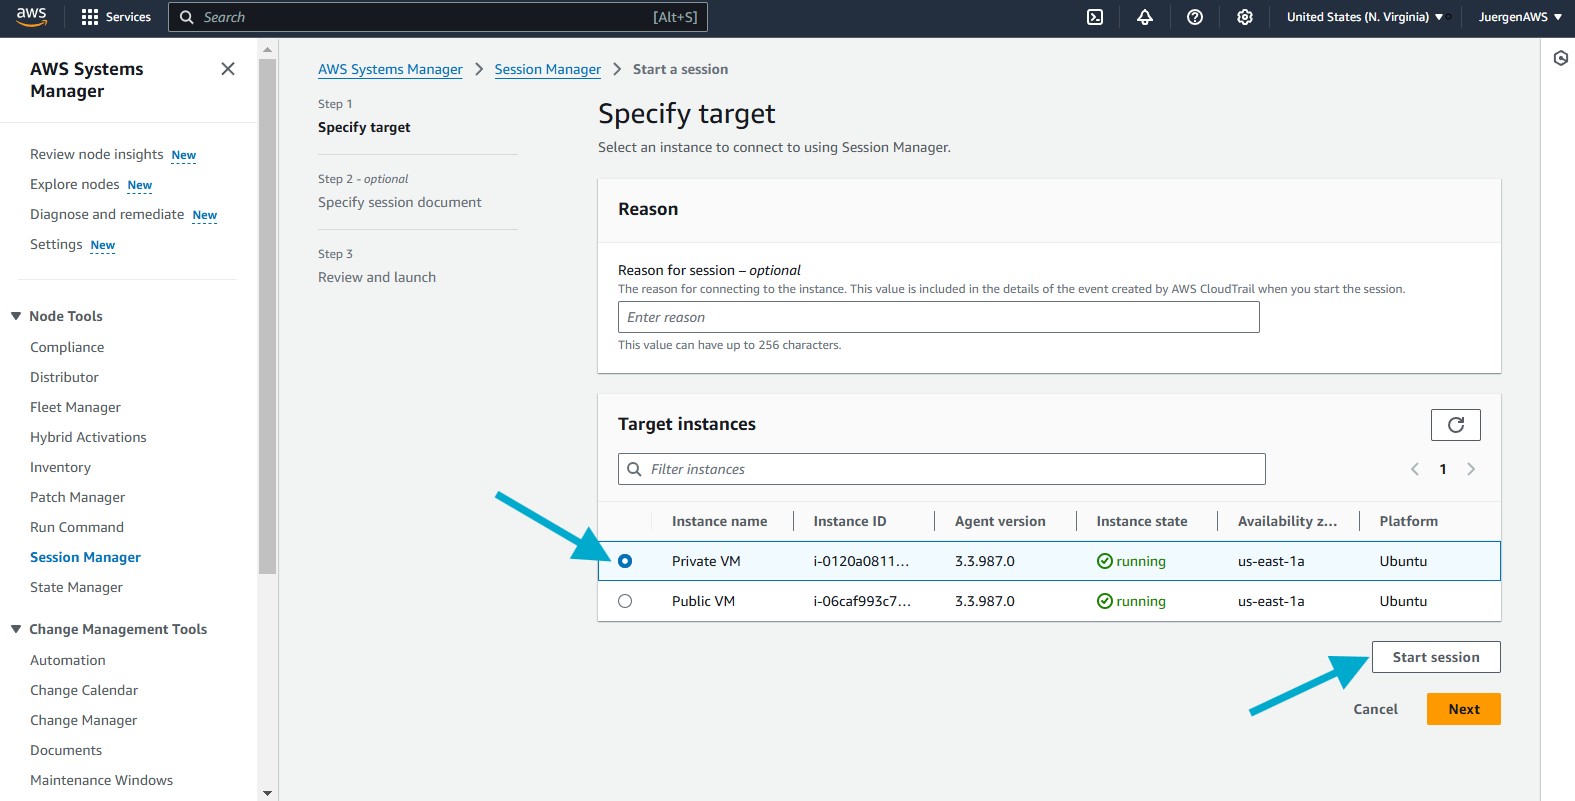Image resolution: width=1575 pixels, height=801 pixels.
Task: Open the United States region dropdown
Action: pyautogui.click(x=1364, y=17)
